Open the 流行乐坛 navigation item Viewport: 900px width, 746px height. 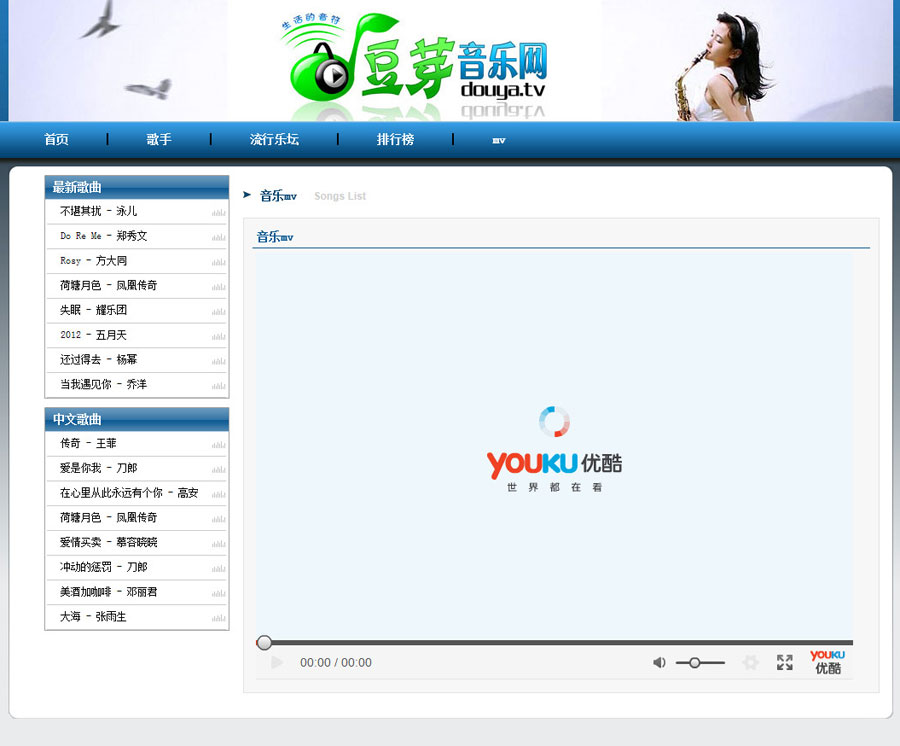[274, 139]
